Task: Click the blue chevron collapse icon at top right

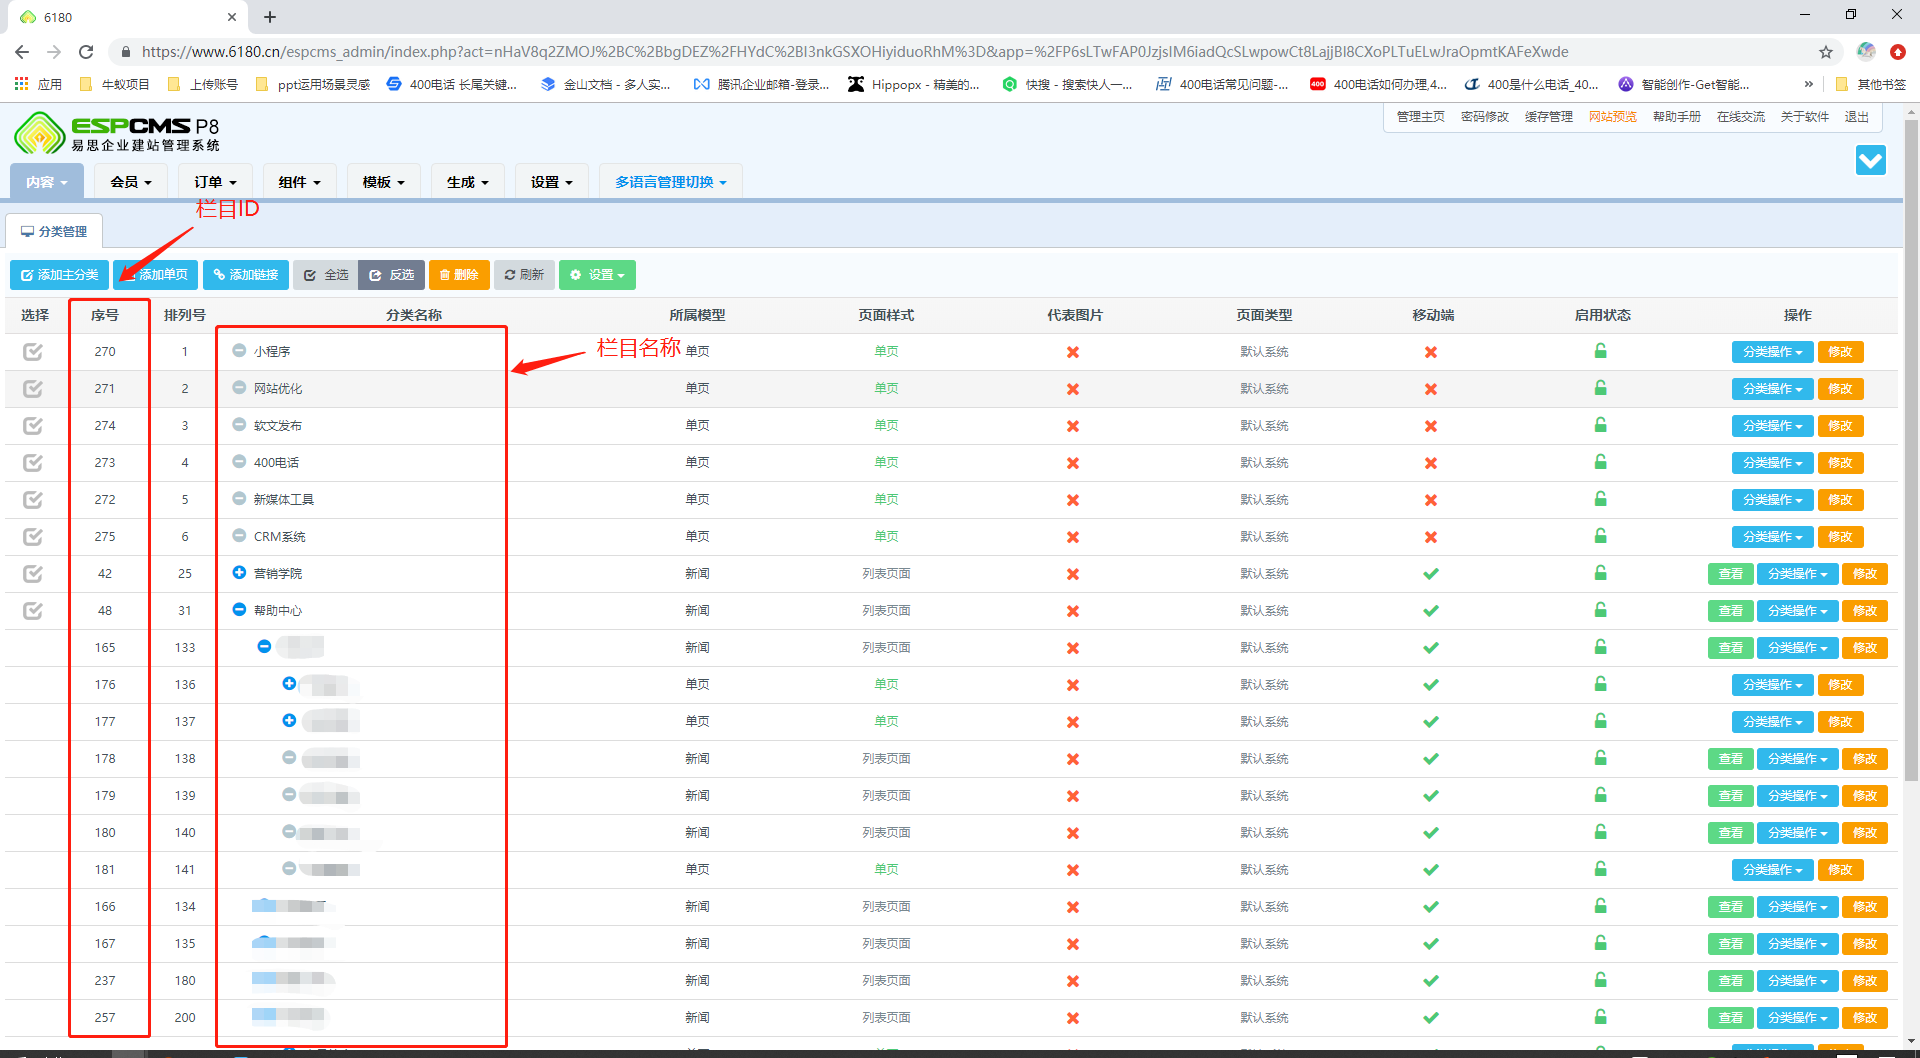Action: click(1870, 160)
